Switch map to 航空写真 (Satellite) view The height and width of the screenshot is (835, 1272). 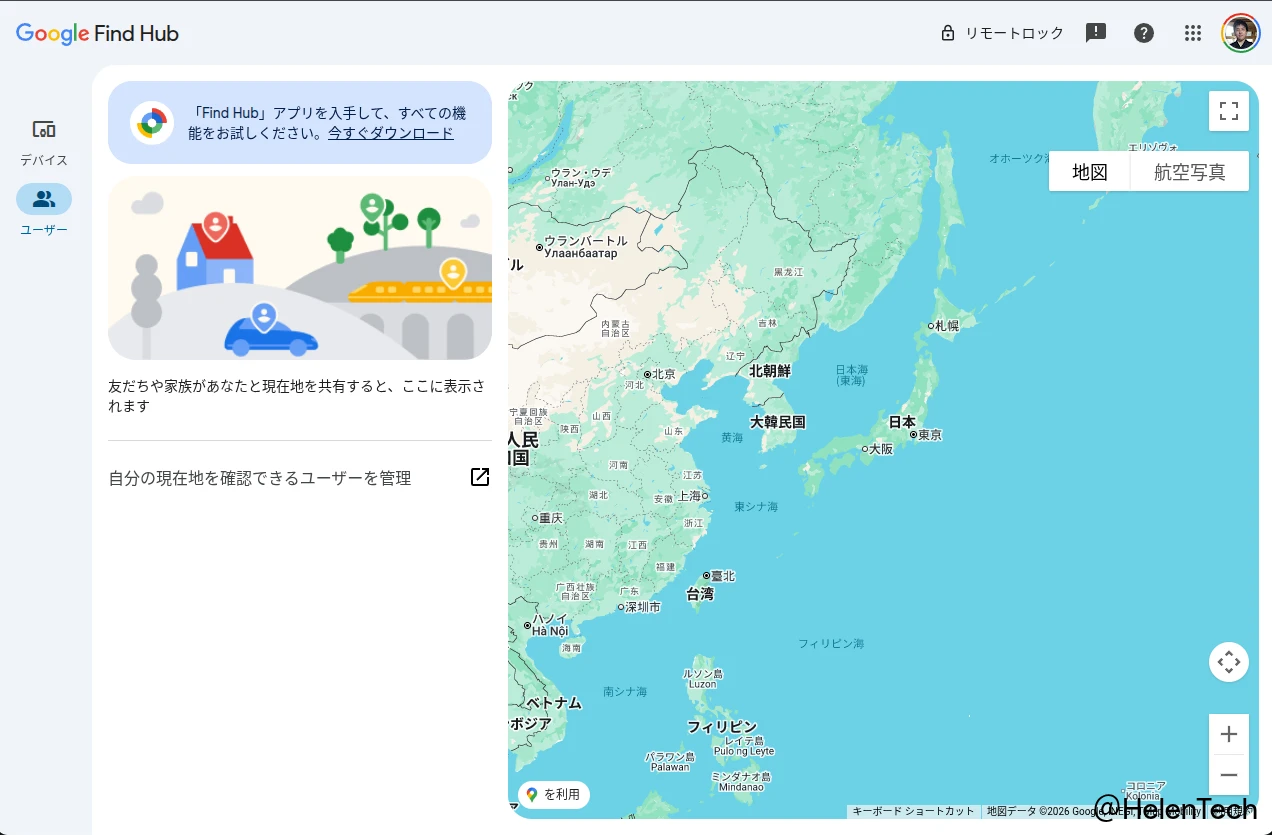click(x=1189, y=172)
